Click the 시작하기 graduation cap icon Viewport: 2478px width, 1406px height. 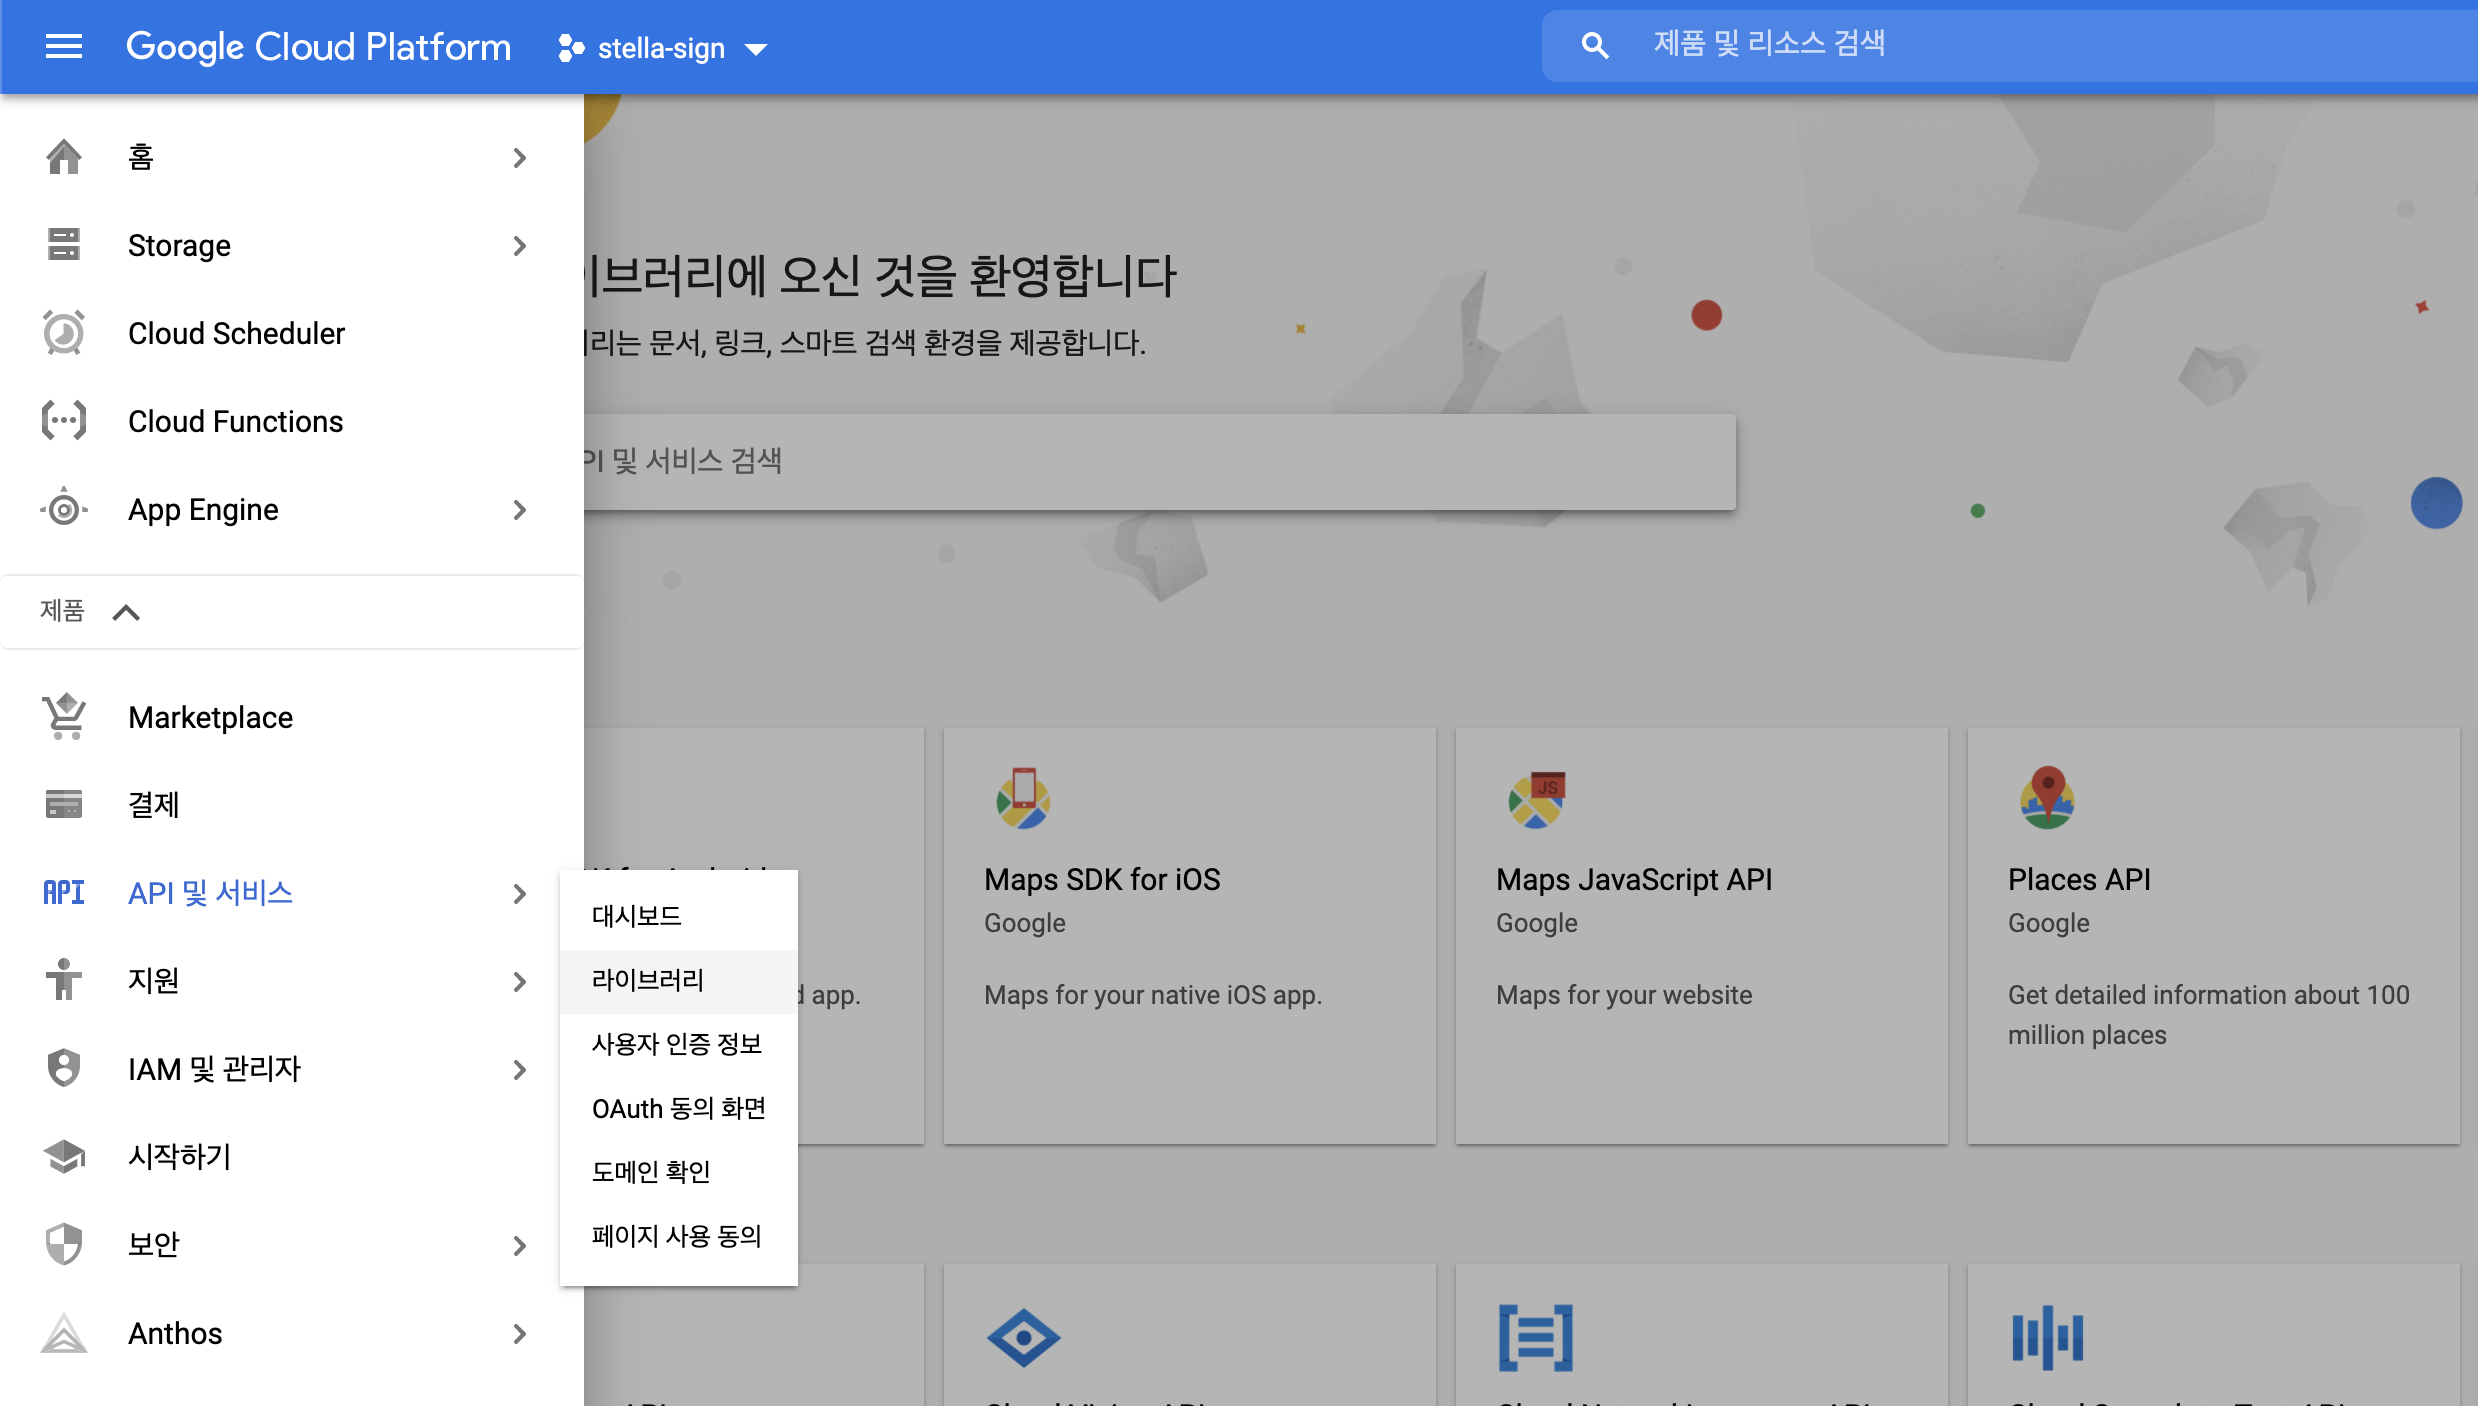[x=64, y=1157]
